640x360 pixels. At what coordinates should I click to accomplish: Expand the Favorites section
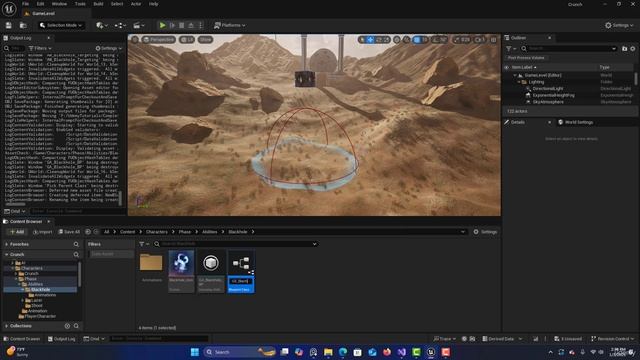7,244
